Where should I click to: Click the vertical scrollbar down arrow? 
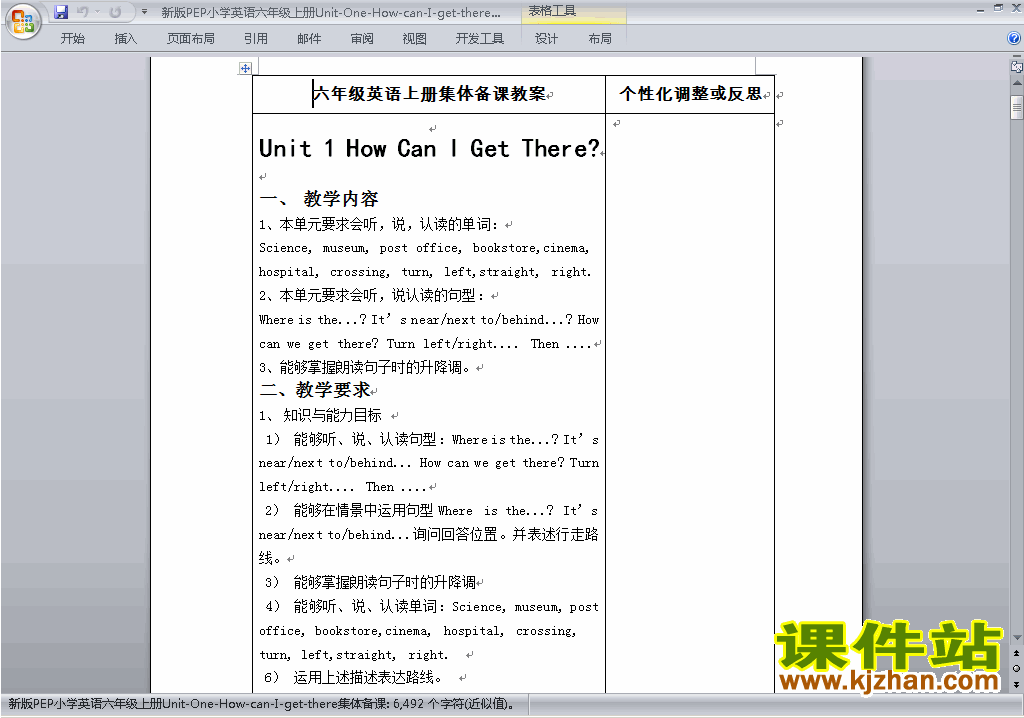1016,638
